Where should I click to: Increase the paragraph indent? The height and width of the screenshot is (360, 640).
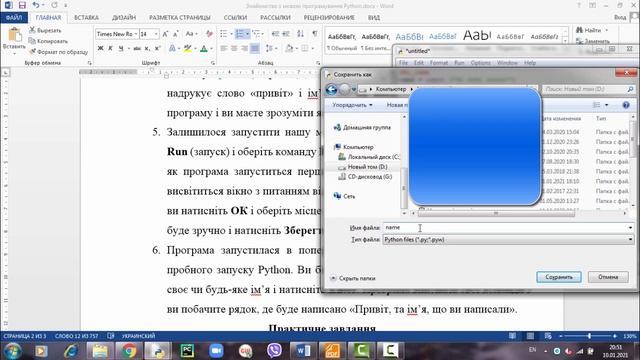[x=286, y=34]
